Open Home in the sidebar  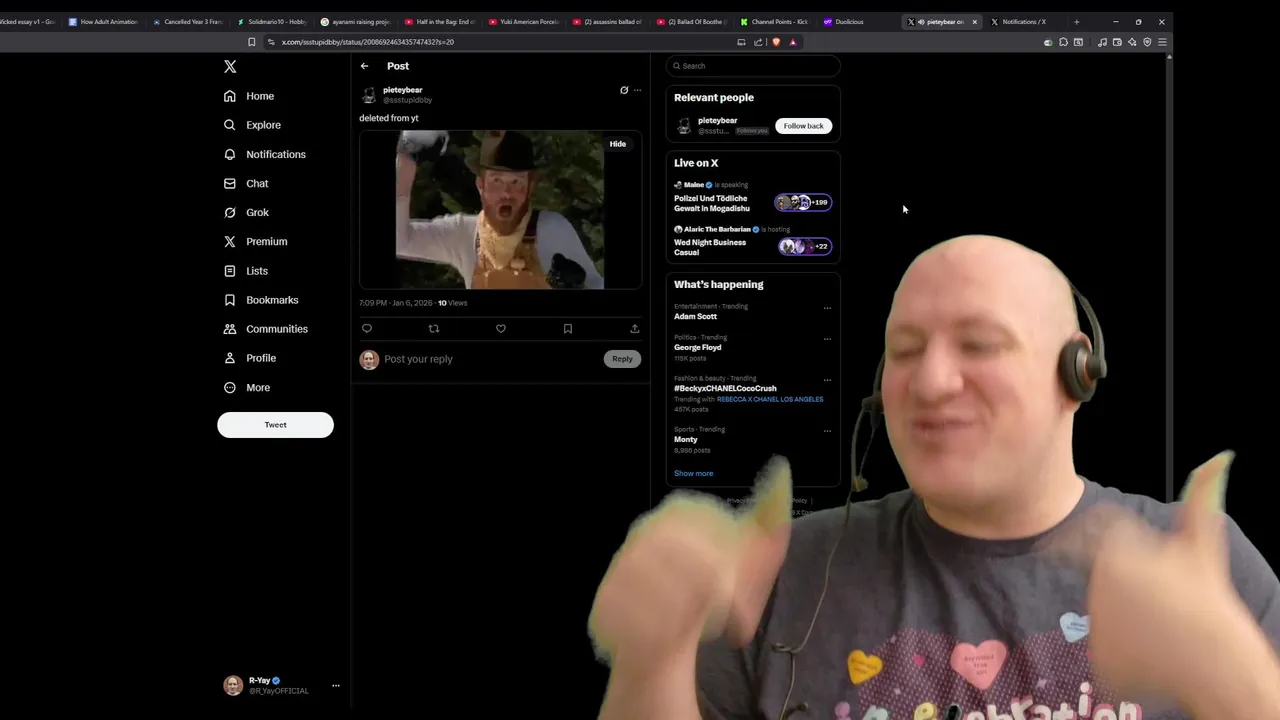(x=249, y=96)
